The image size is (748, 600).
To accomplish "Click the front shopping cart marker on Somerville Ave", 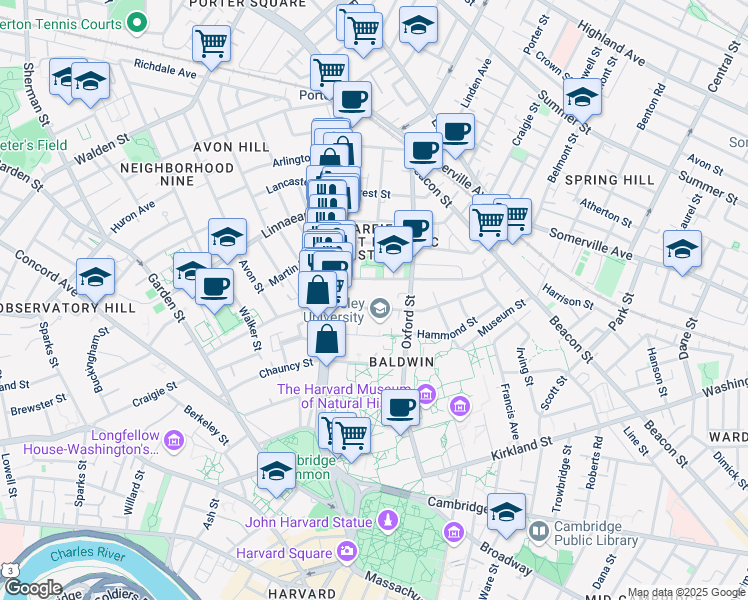I will (x=488, y=223).
